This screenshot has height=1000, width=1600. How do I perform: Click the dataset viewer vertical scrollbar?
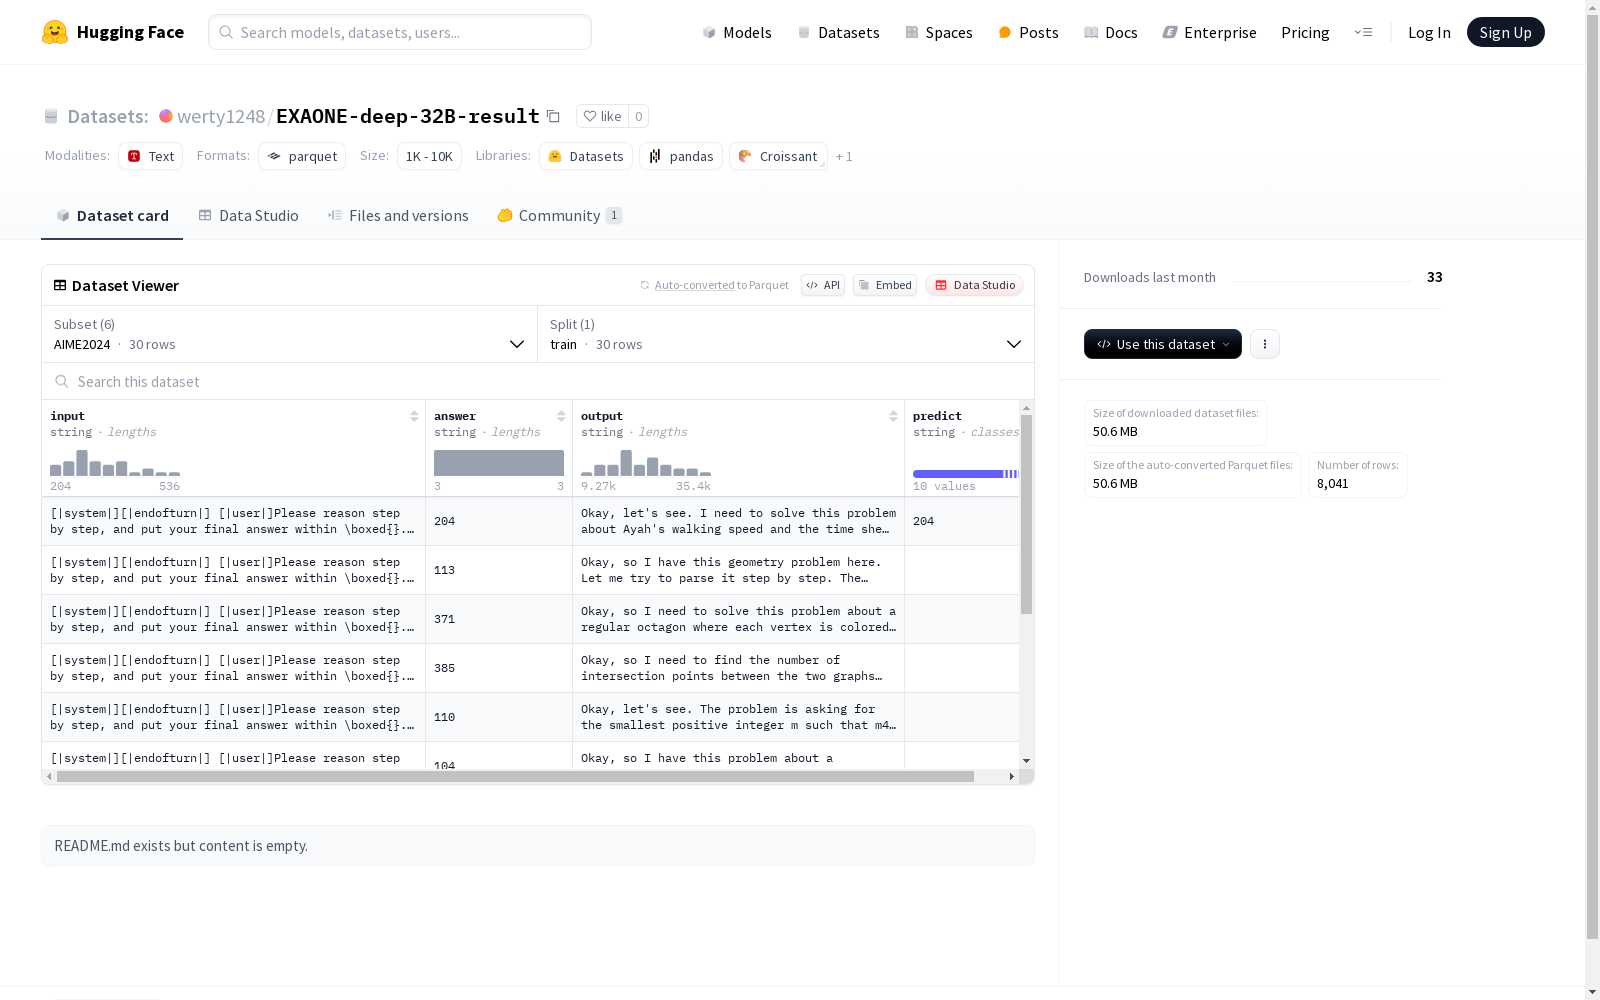(x=1026, y=514)
